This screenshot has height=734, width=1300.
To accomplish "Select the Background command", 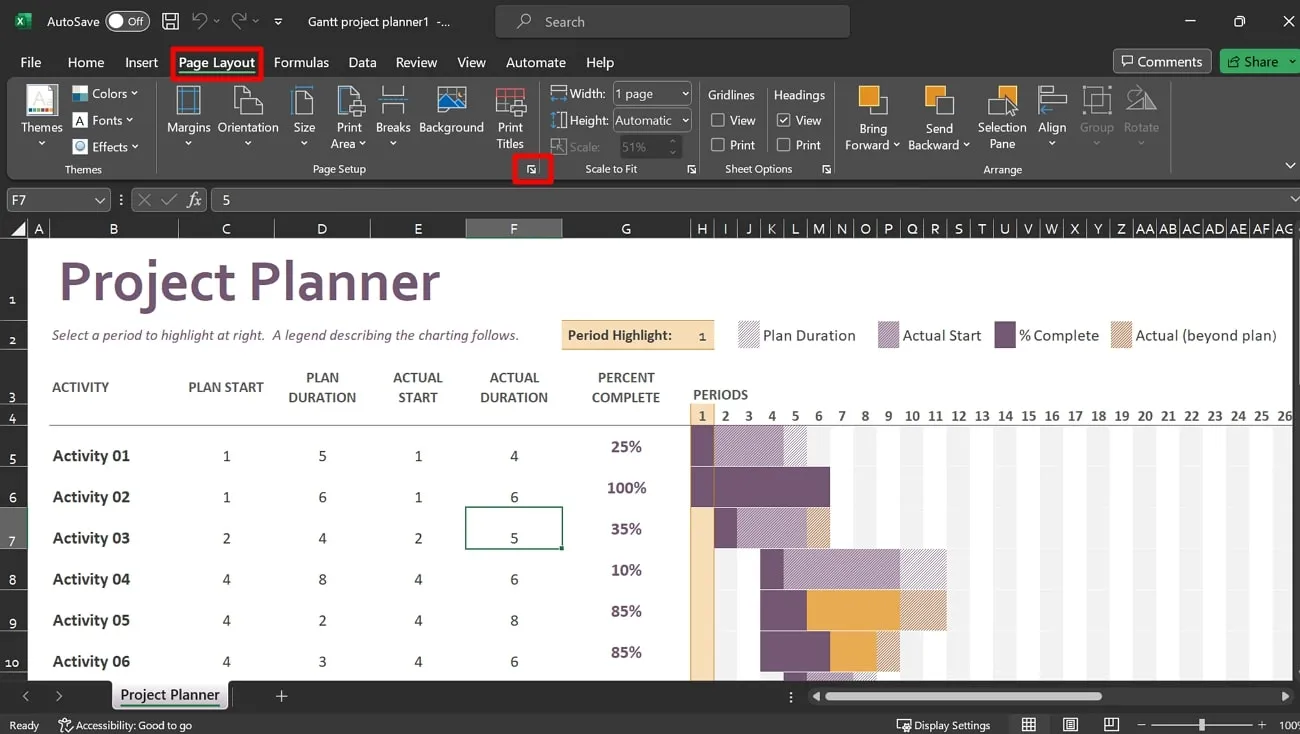I will 451,115.
